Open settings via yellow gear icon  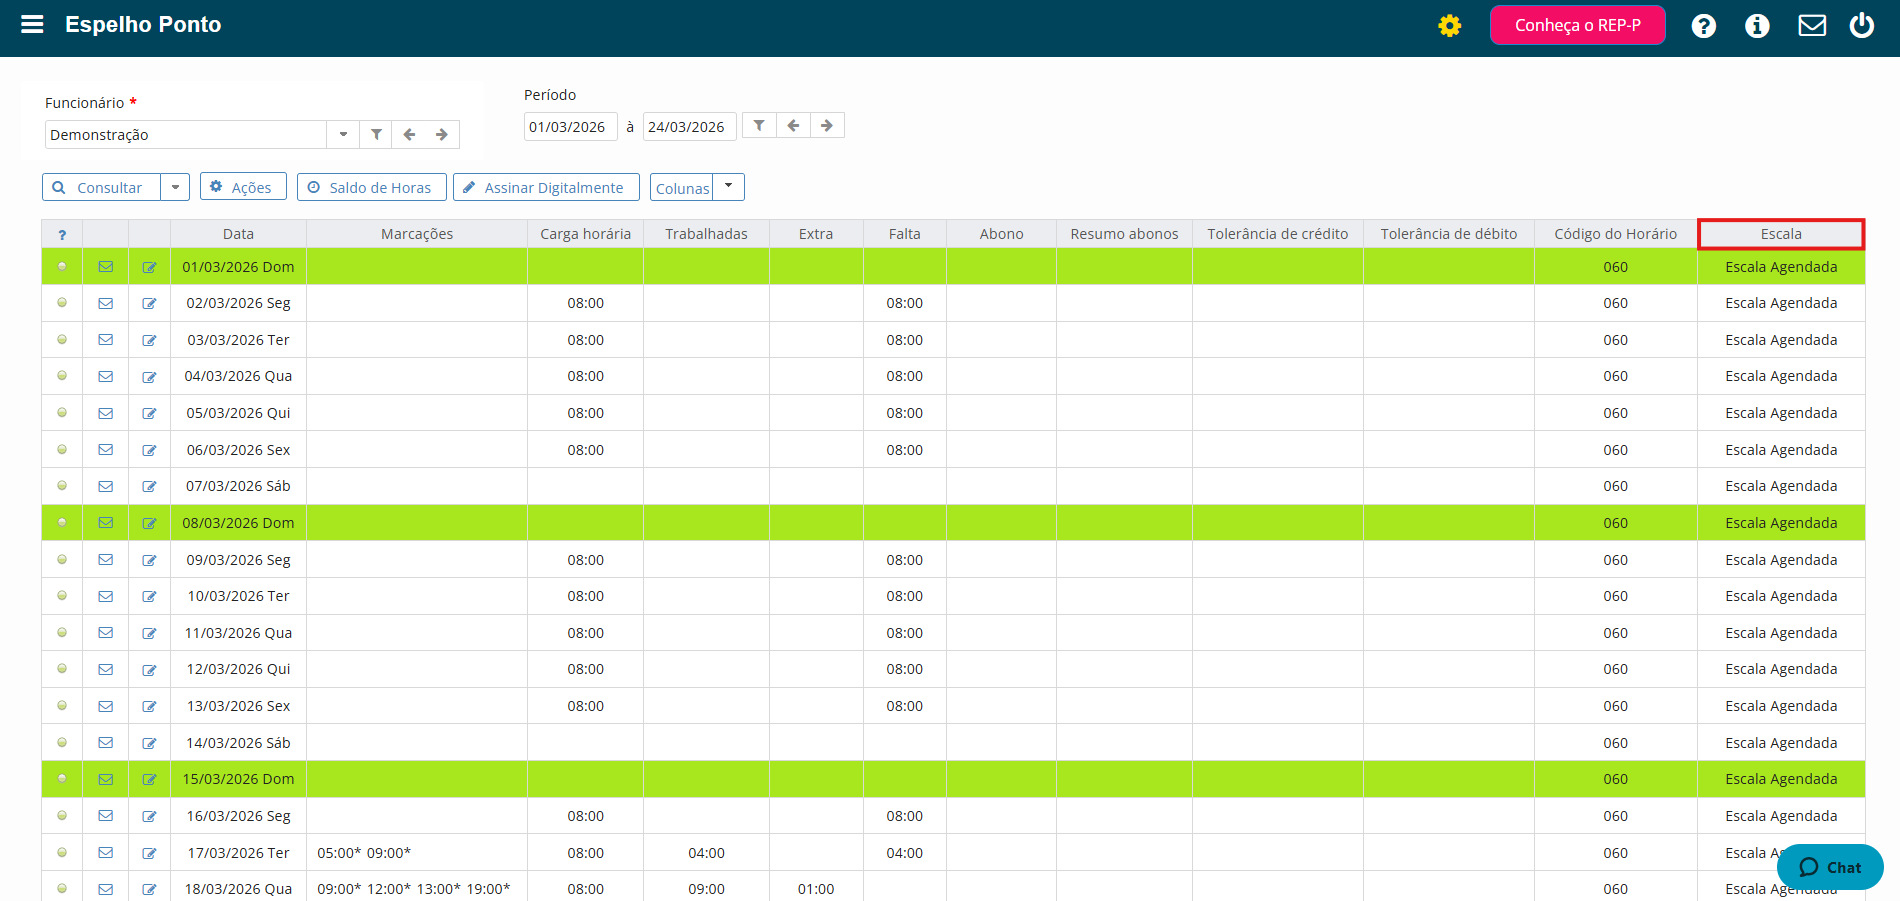click(x=1449, y=26)
